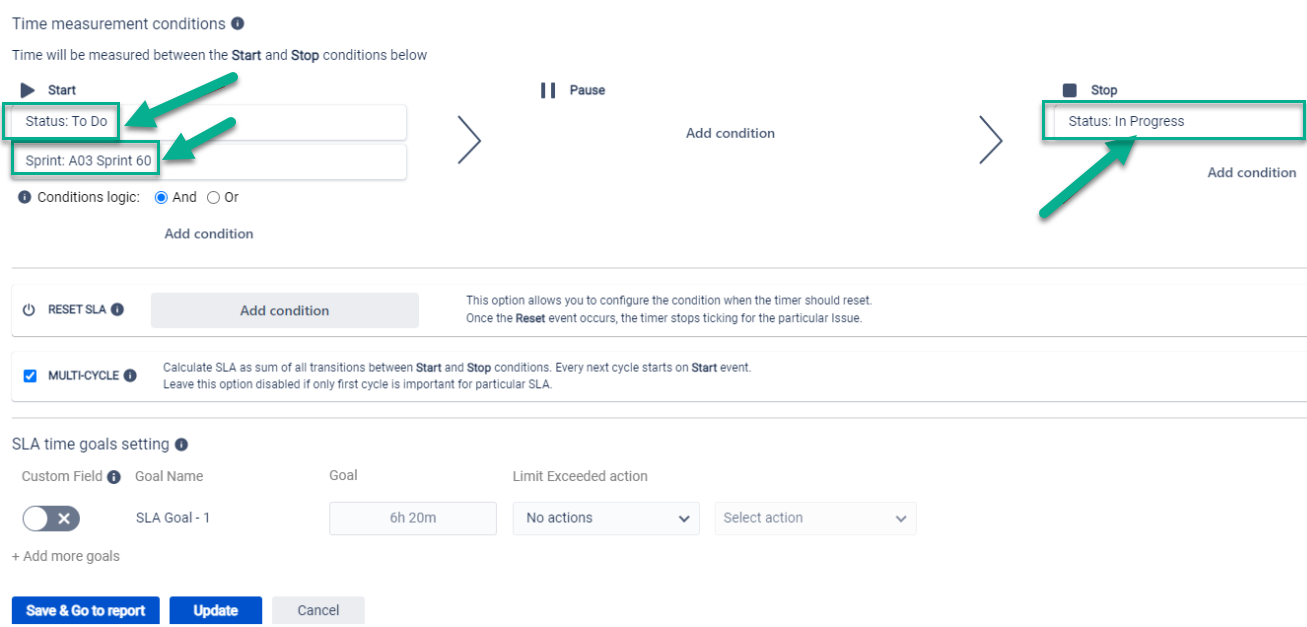The height and width of the screenshot is (627, 1307).
Task: Select the And conditions logic radio button
Action: point(162,197)
